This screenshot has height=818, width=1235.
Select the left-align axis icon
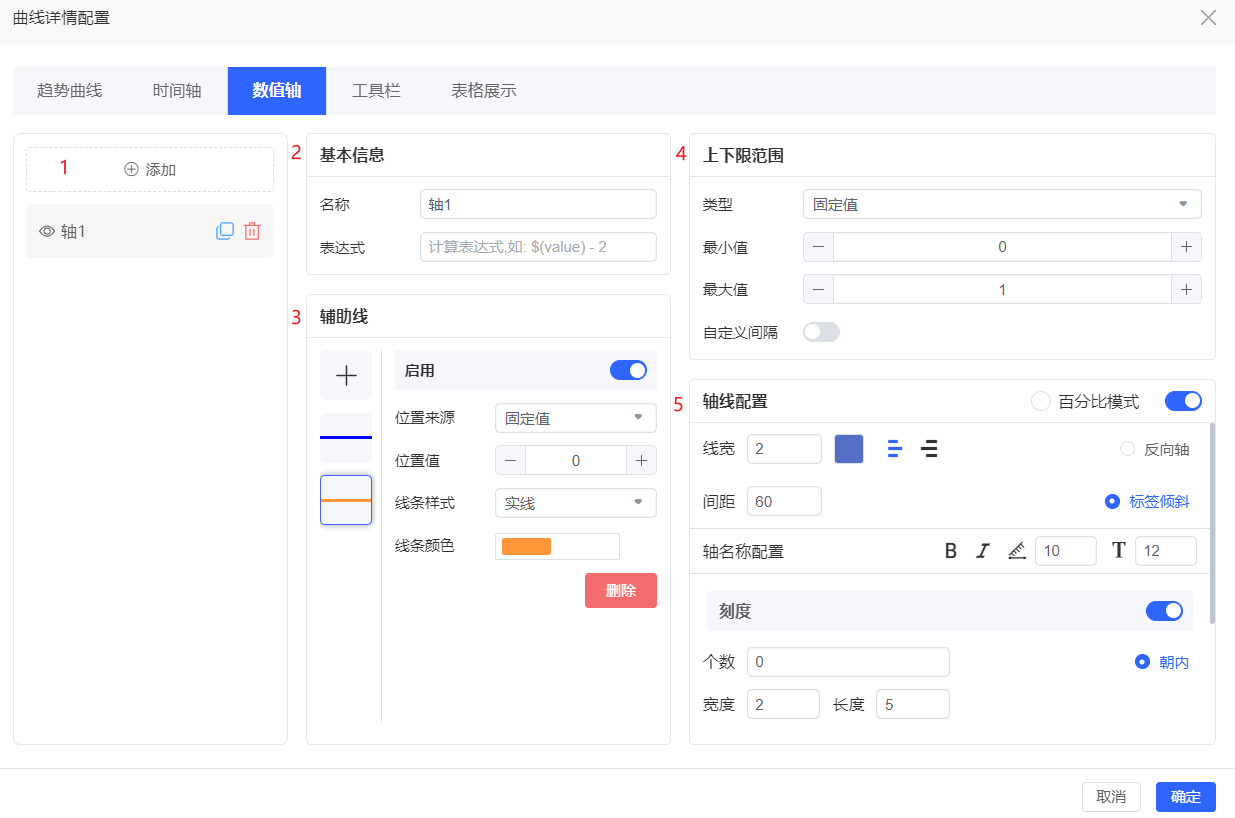pyautogui.click(x=895, y=449)
